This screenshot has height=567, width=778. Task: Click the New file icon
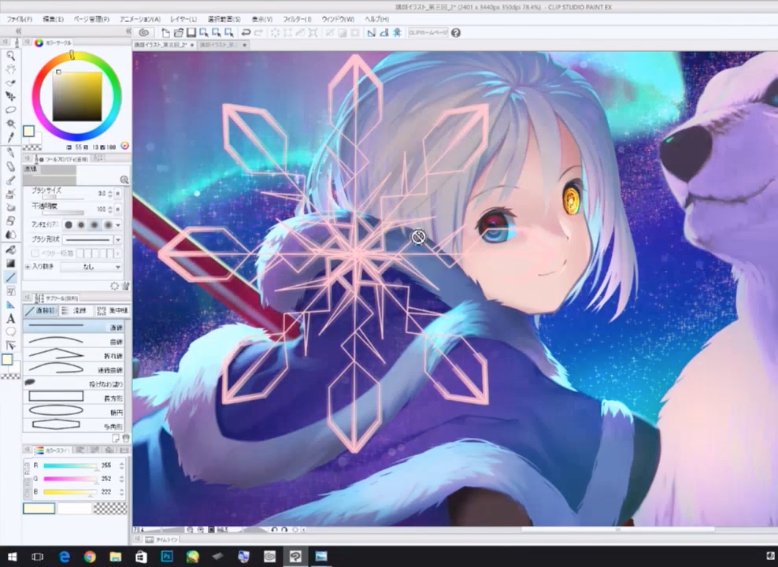coord(165,33)
